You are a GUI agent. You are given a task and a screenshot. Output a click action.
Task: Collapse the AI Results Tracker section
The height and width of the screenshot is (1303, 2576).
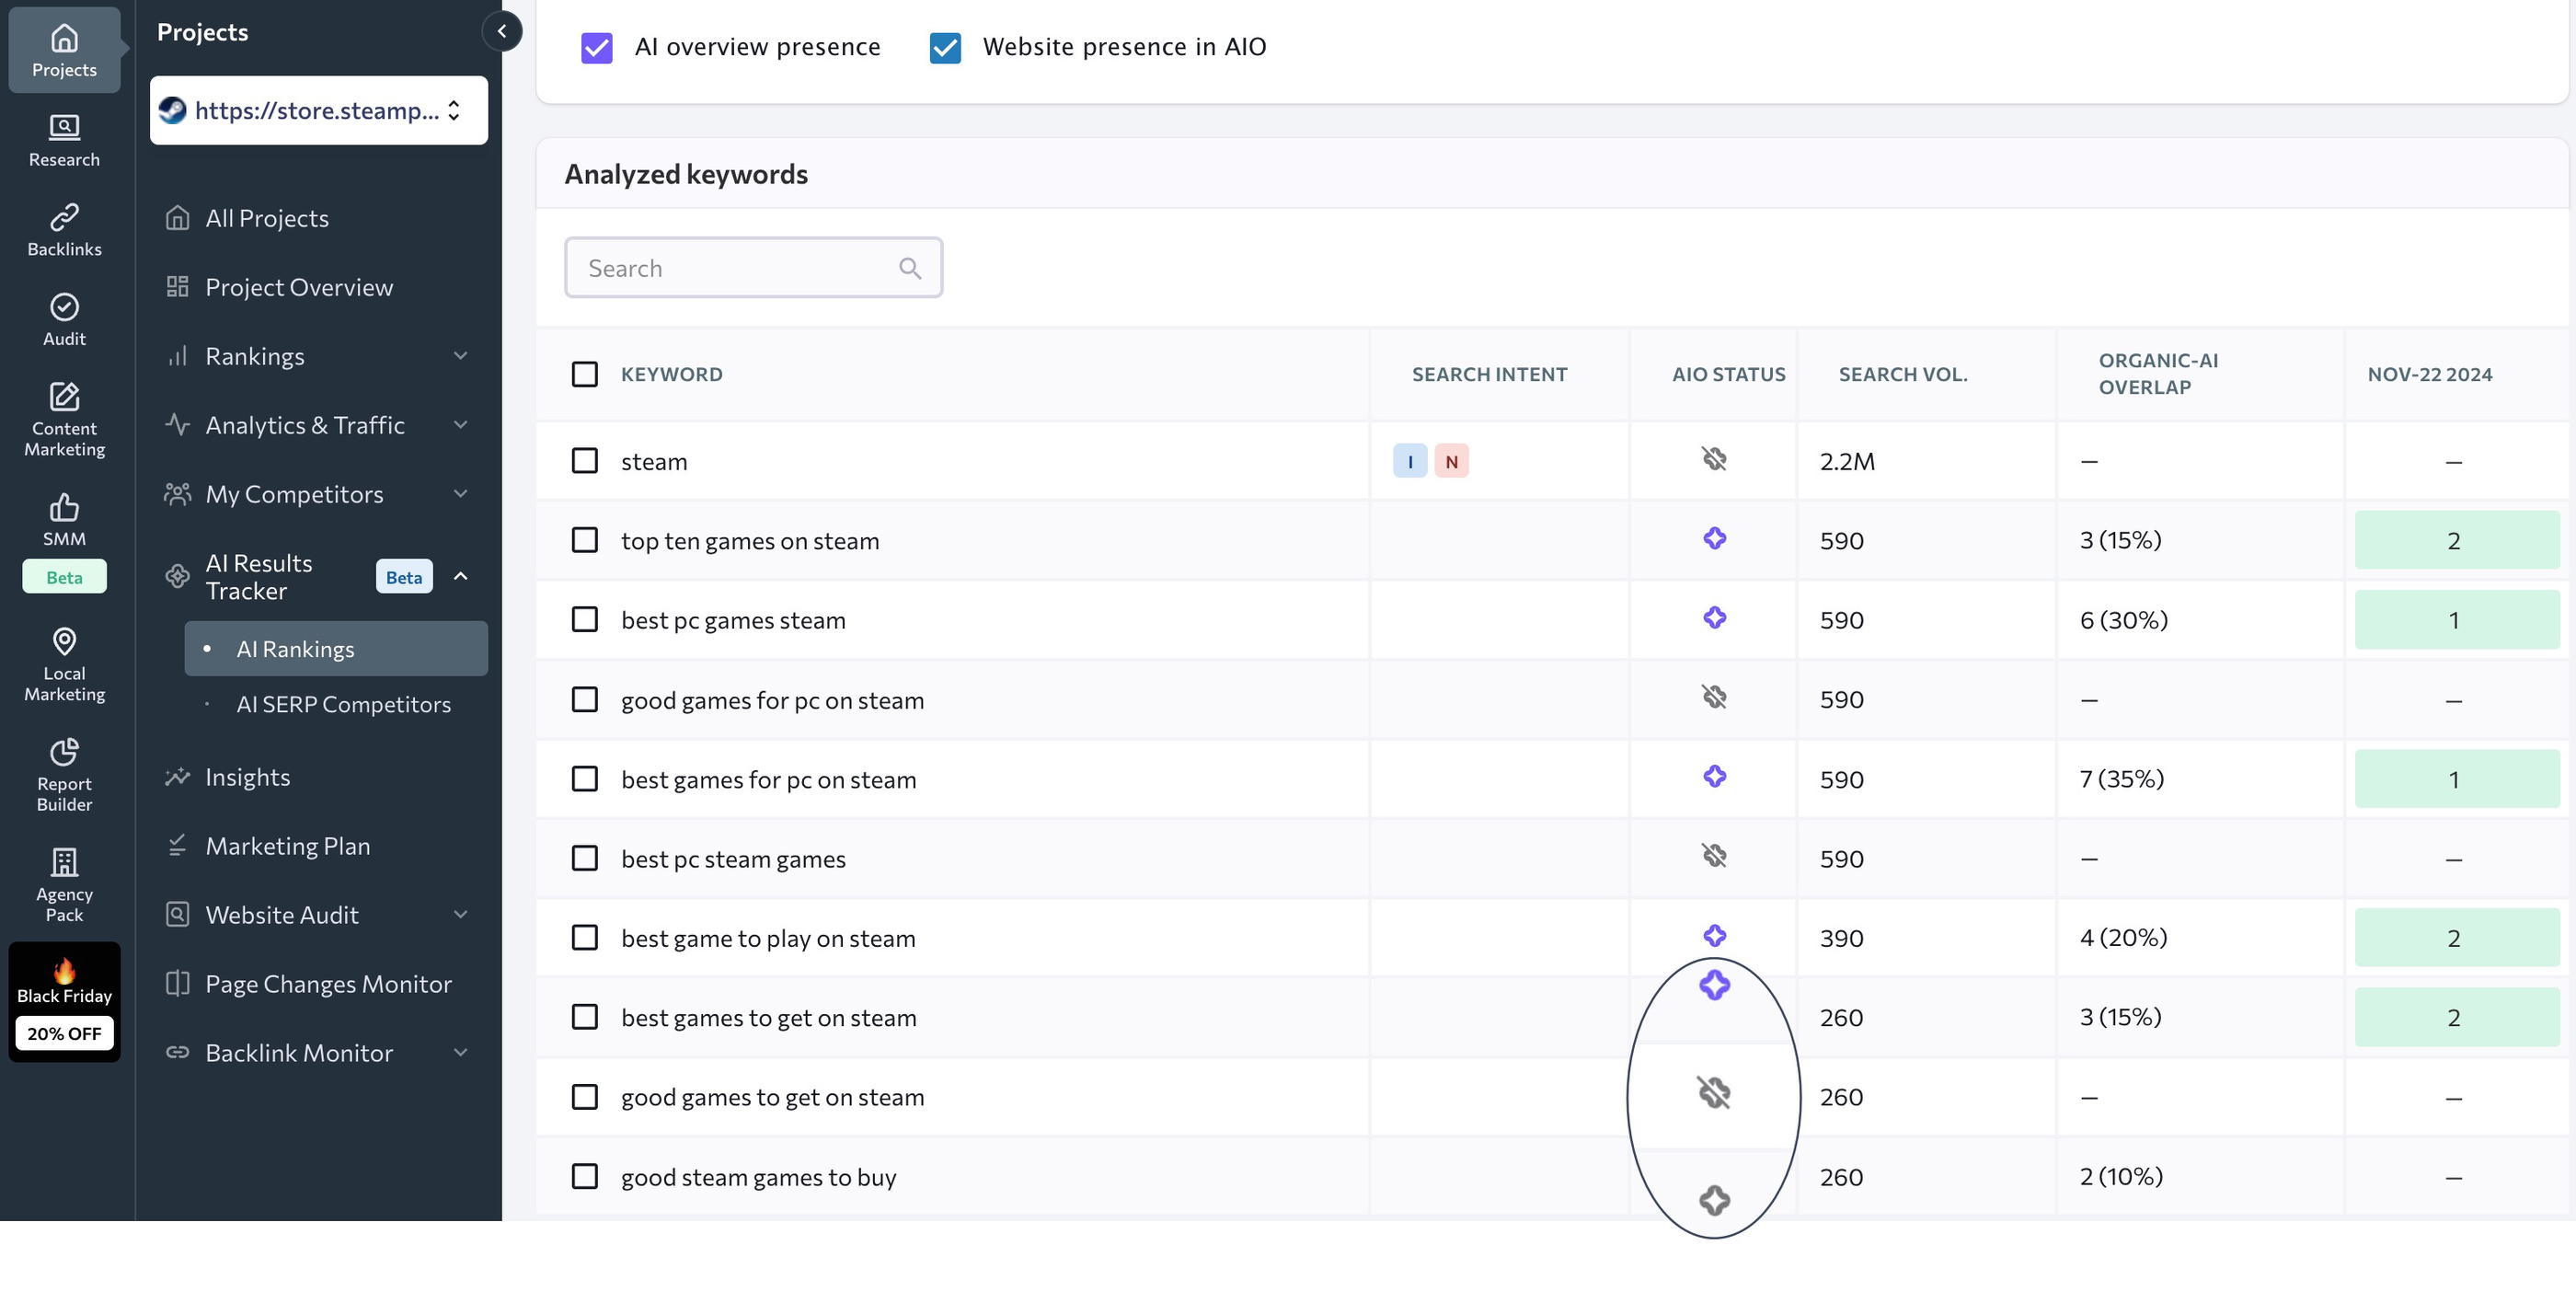[460, 576]
